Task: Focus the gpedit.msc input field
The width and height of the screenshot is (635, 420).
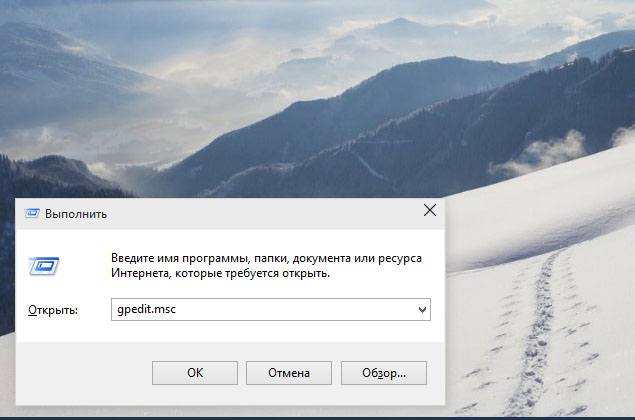Action: [271, 309]
